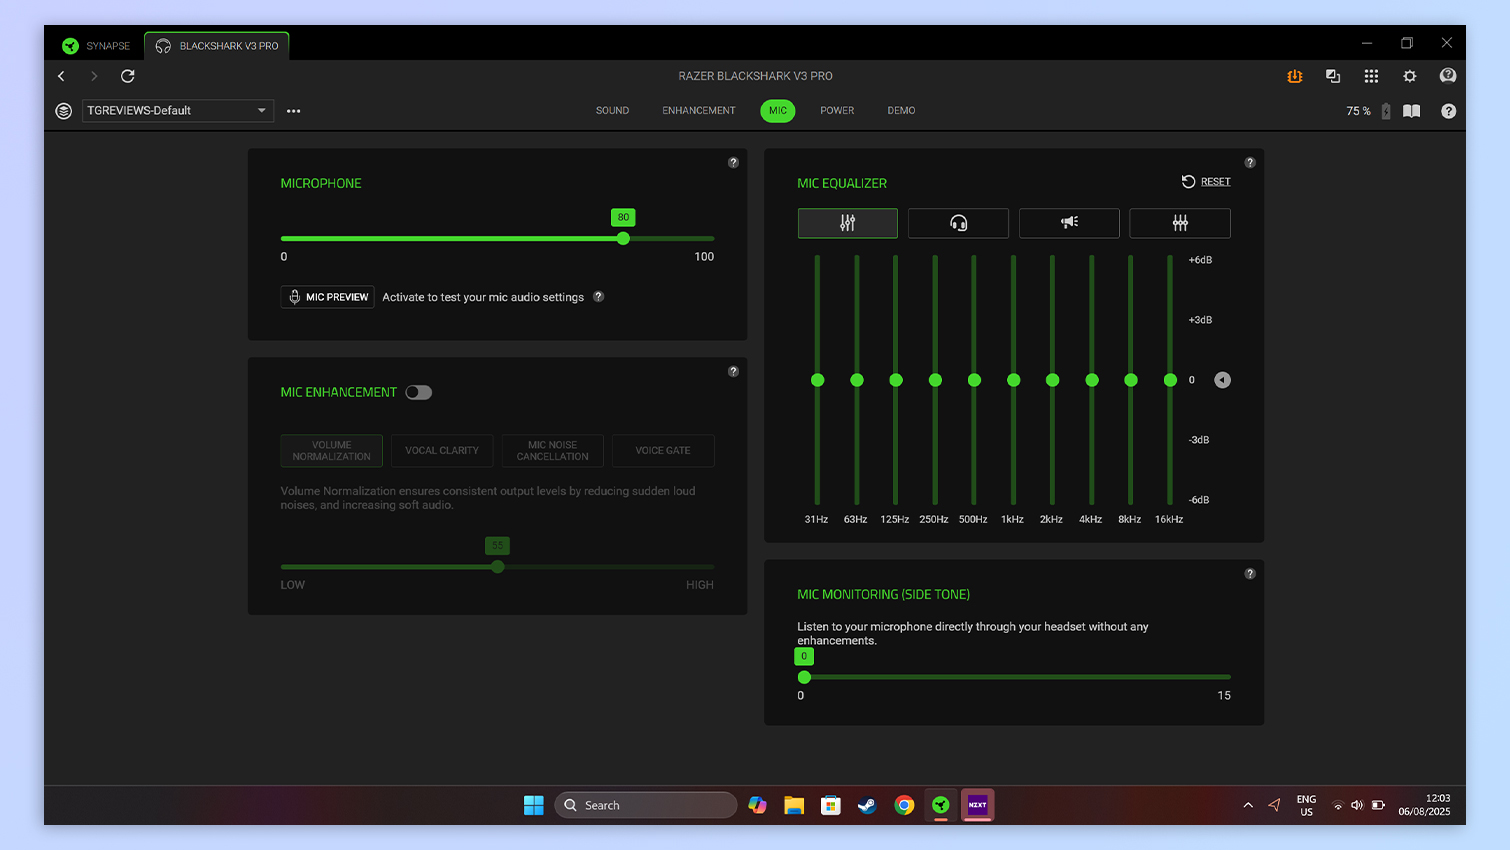This screenshot has width=1510, height=850.
Task: Click the taskbar Search box
Action: pyautogui.click(x=645, y=805)
